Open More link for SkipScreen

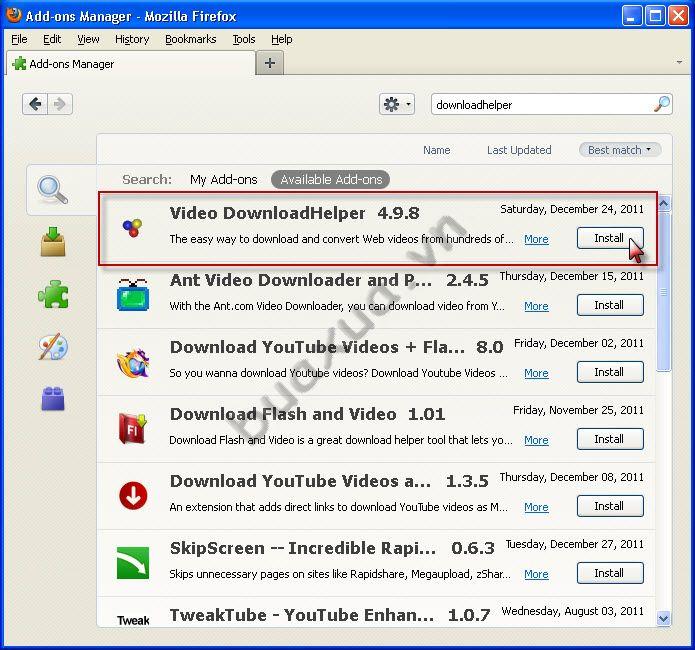[536, 574]
